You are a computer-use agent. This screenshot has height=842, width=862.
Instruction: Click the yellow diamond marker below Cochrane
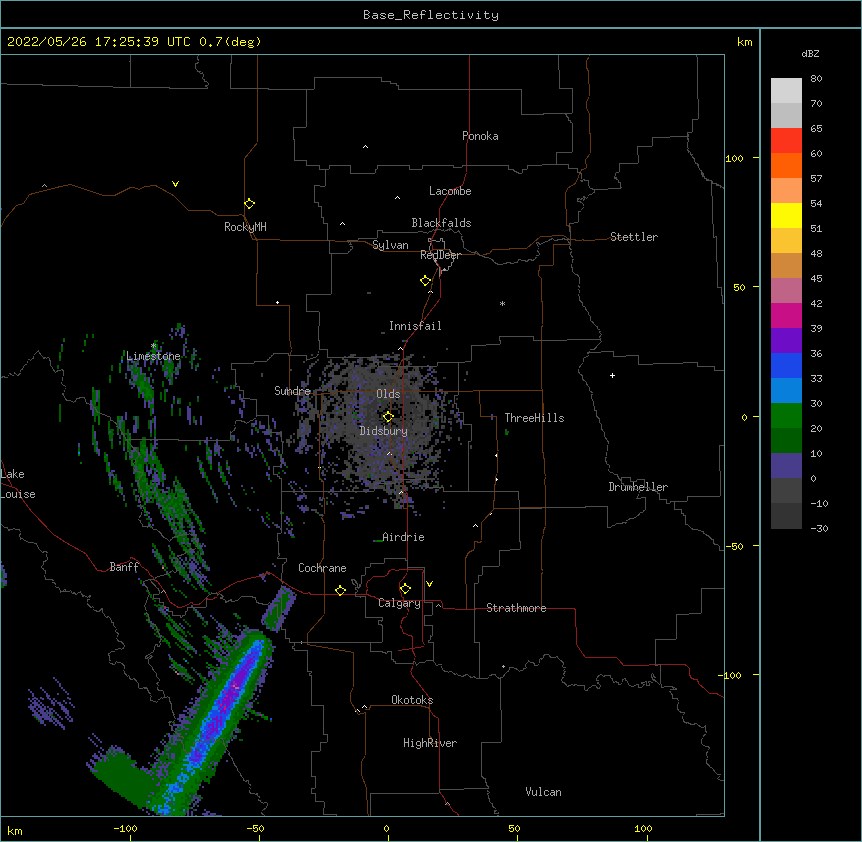340,590
